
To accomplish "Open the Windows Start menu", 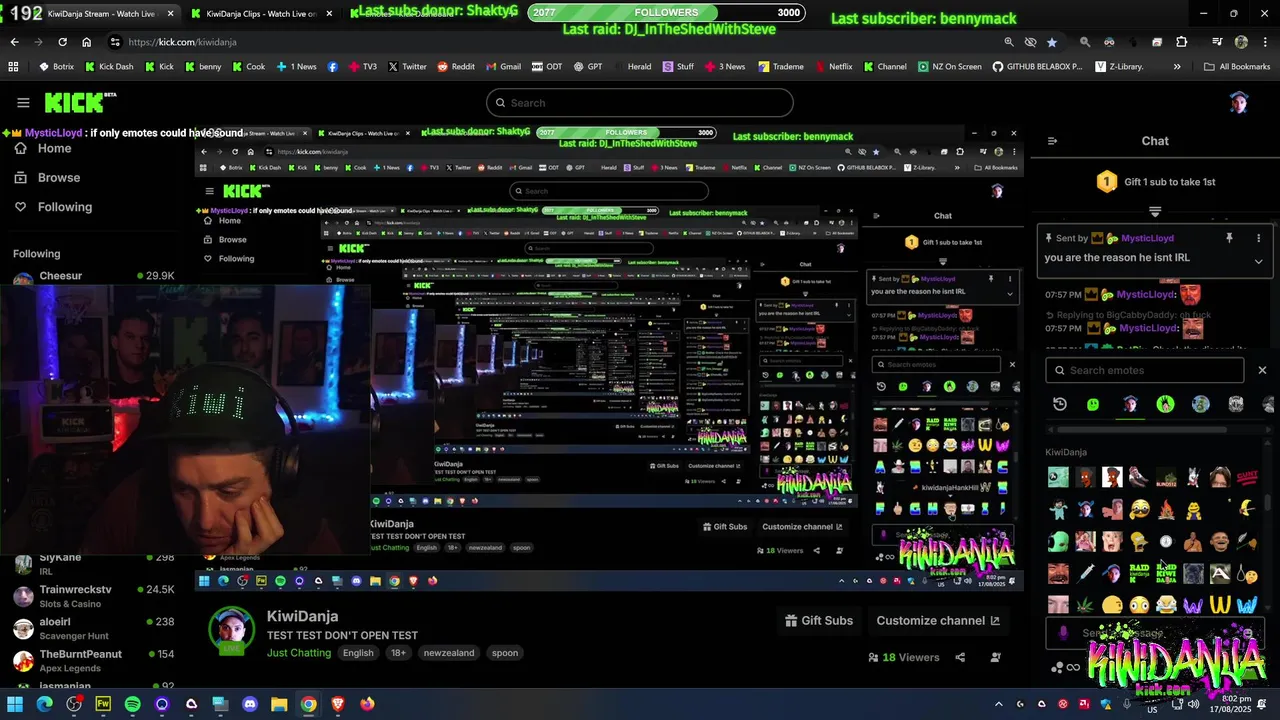I will click(15, 704).
